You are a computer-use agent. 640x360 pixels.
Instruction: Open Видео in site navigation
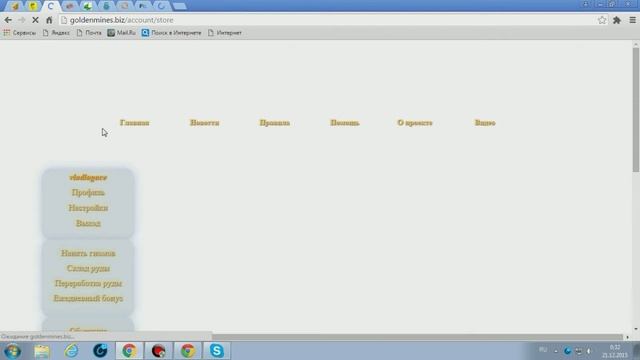point(485,122)
